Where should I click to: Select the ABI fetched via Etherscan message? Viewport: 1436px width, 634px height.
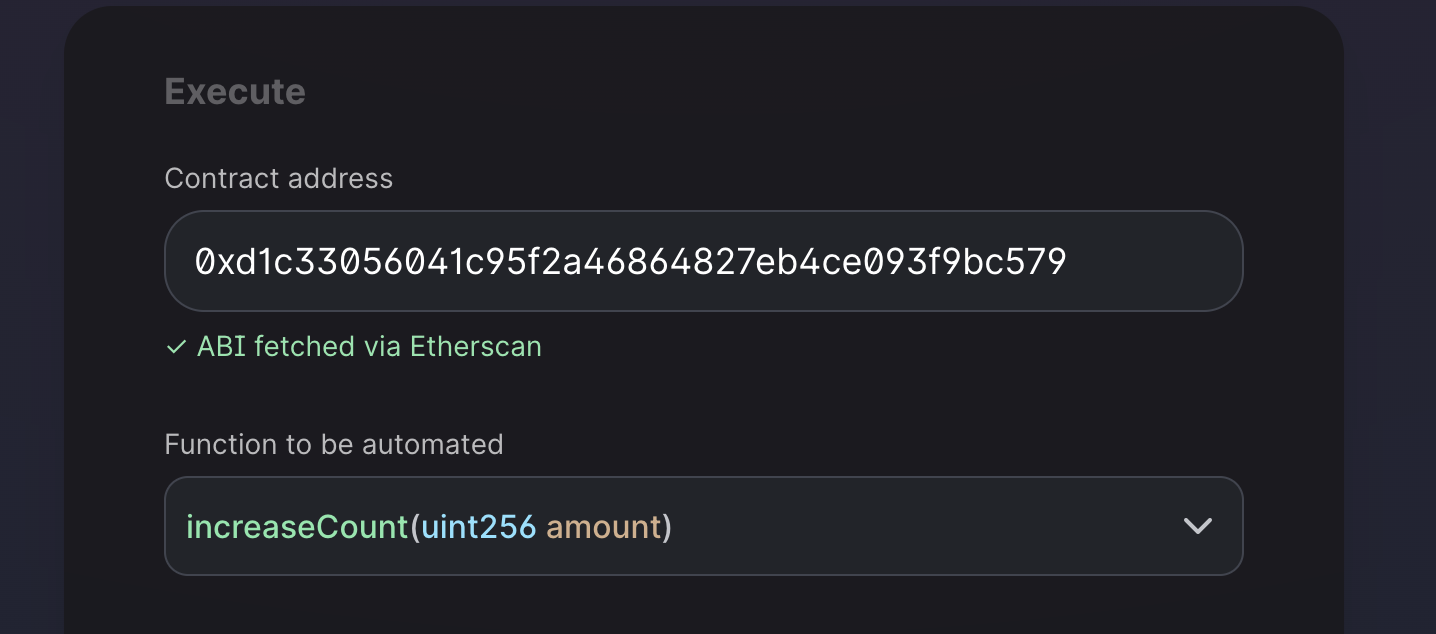coord(354,347)
